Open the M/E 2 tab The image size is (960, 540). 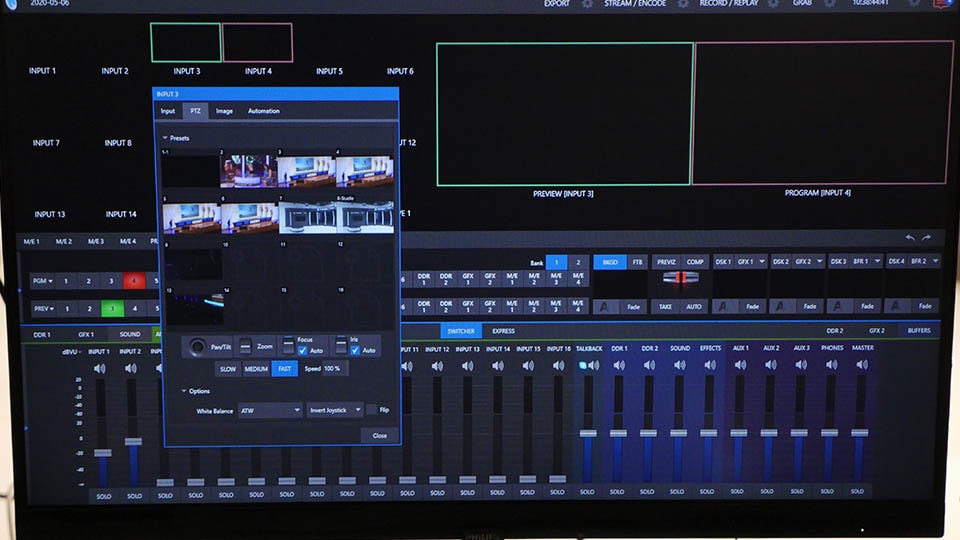point(64,242)
